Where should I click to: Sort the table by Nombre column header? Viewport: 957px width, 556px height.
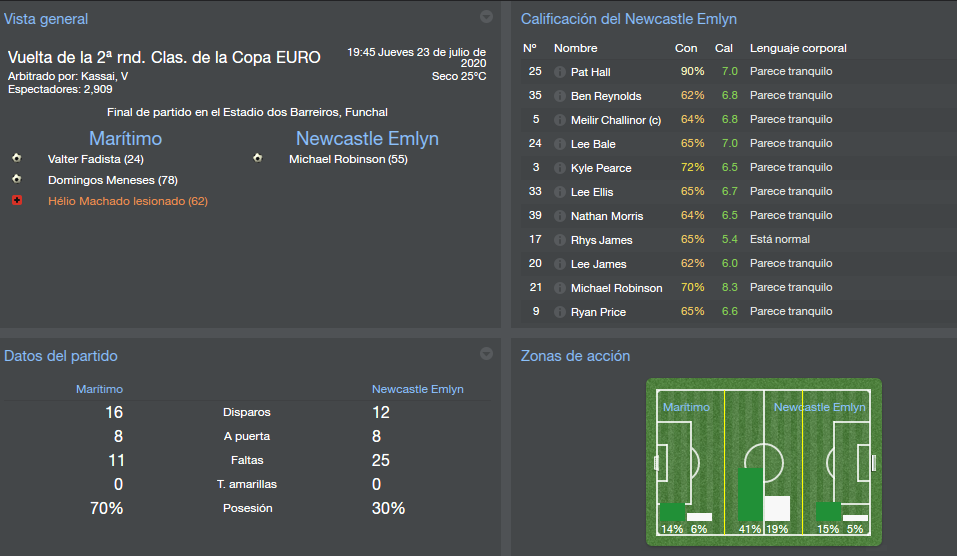575,48
